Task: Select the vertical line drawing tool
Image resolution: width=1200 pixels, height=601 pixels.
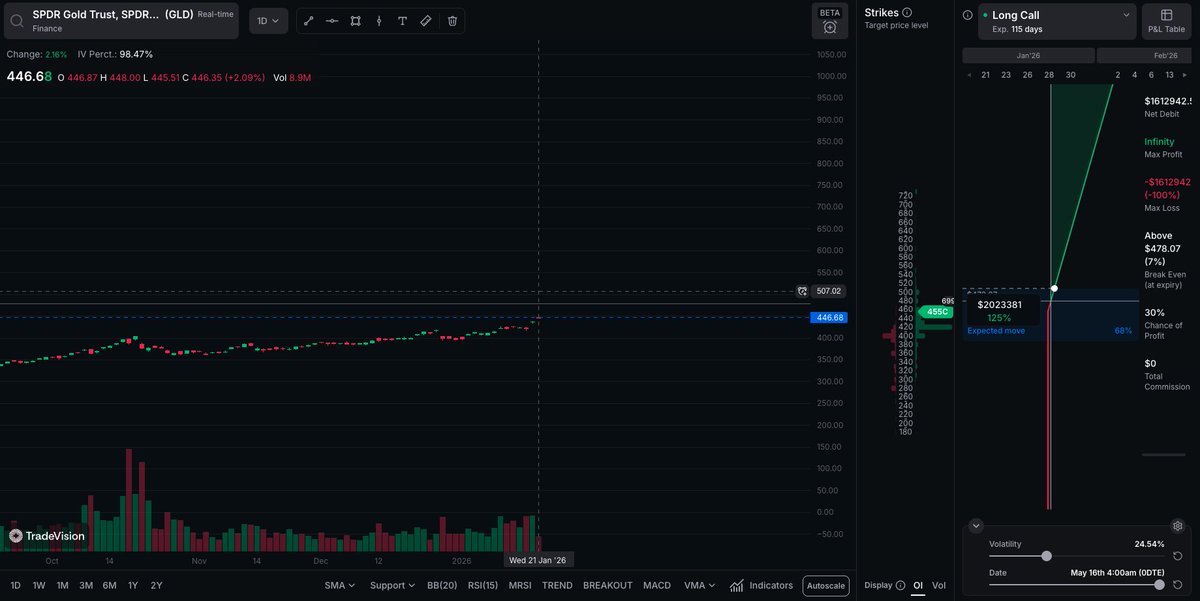Action: (379, 20)
